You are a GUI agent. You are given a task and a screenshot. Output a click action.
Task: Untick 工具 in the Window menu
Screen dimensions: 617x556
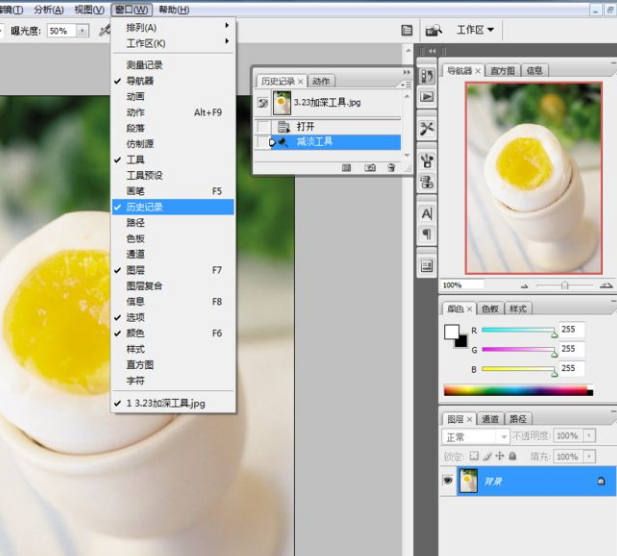point(173,159)
